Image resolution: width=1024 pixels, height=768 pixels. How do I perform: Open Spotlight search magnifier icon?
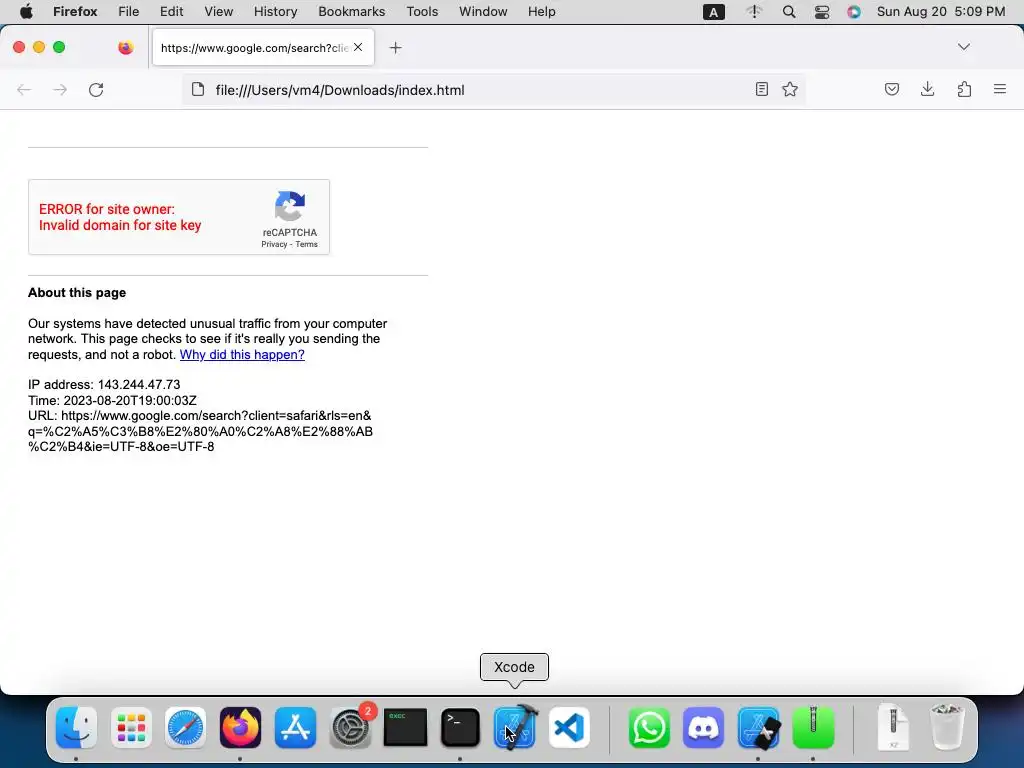tap(789, 12)
